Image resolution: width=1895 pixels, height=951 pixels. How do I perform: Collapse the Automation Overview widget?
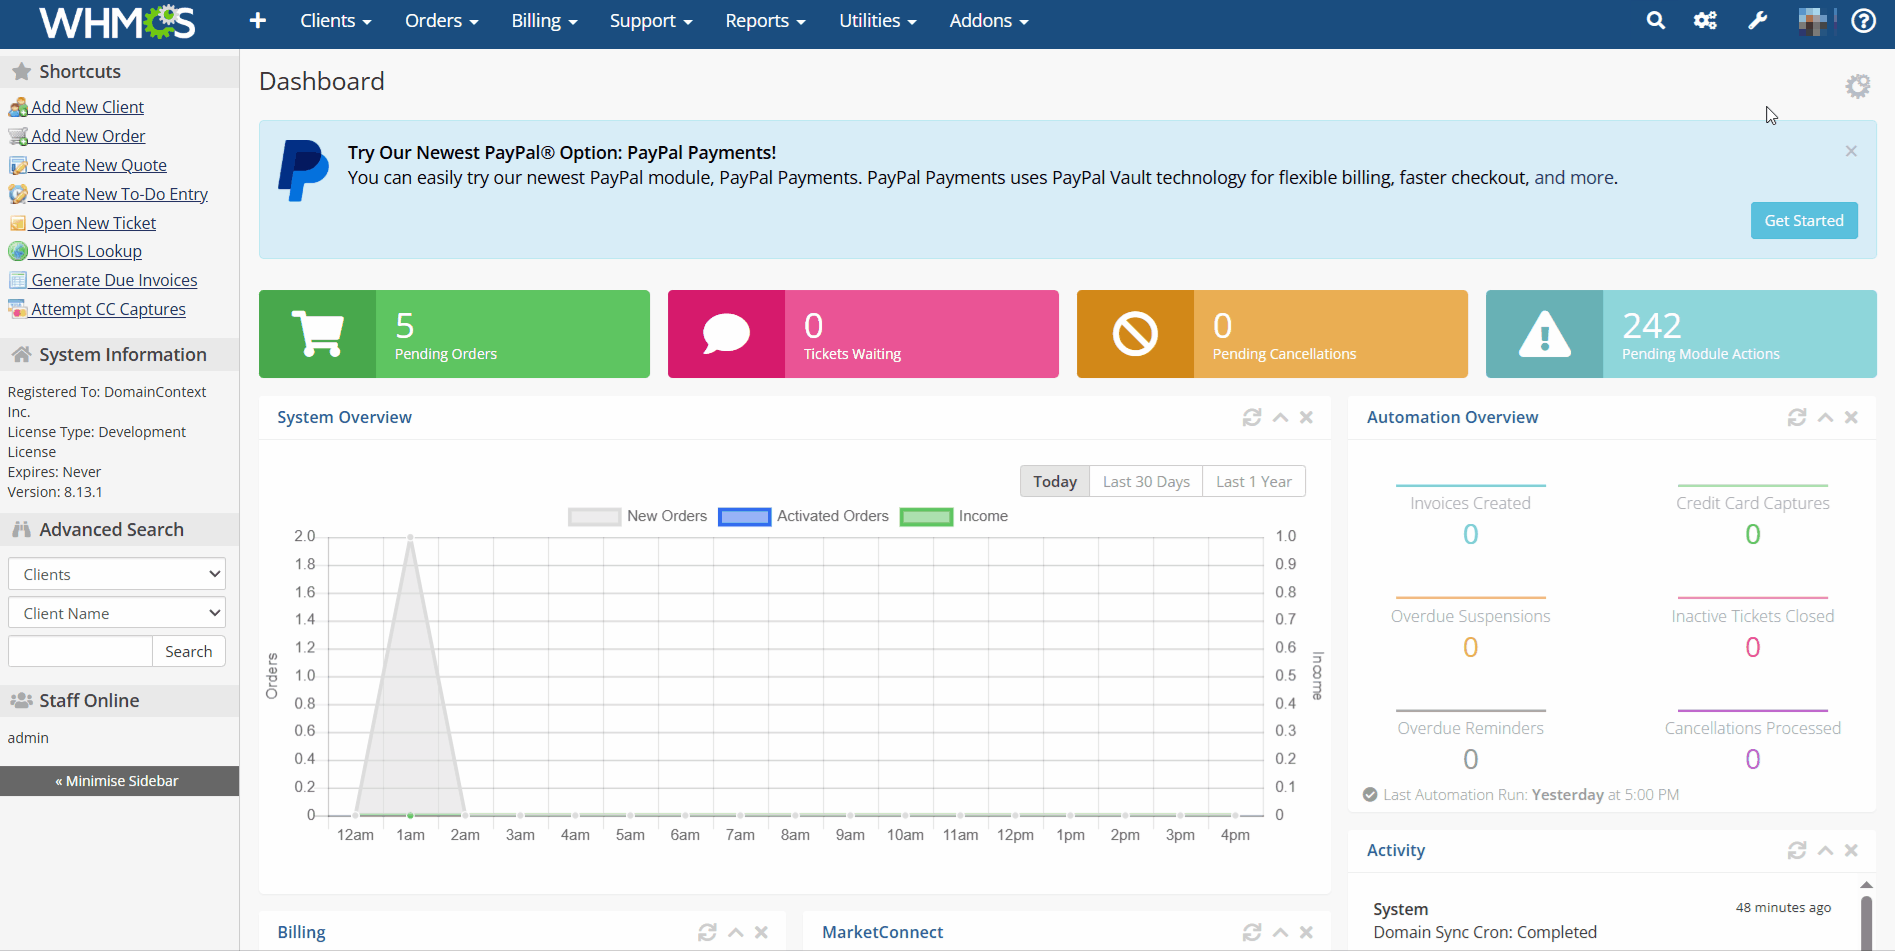pos(1825,418)
